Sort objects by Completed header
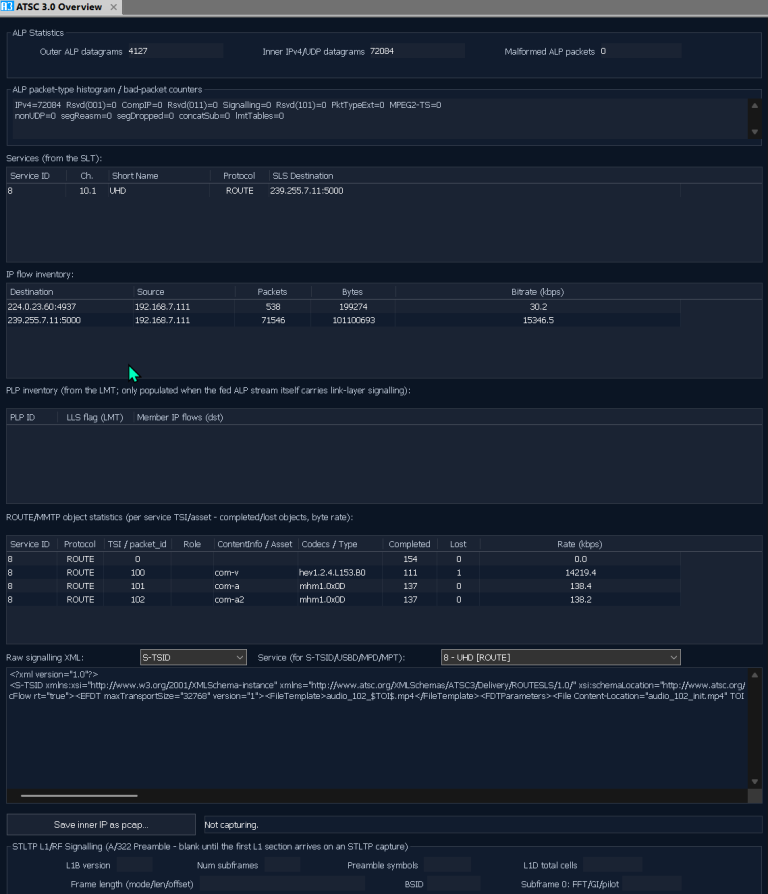 [x=409, y=544]
